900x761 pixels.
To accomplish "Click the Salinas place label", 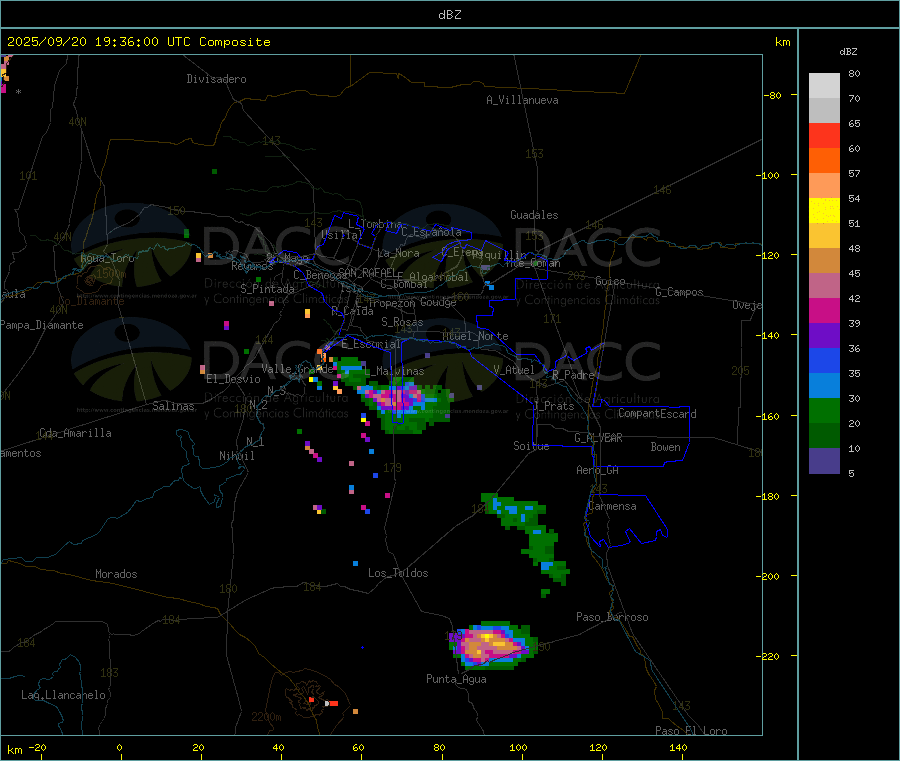I will (173, 406).
